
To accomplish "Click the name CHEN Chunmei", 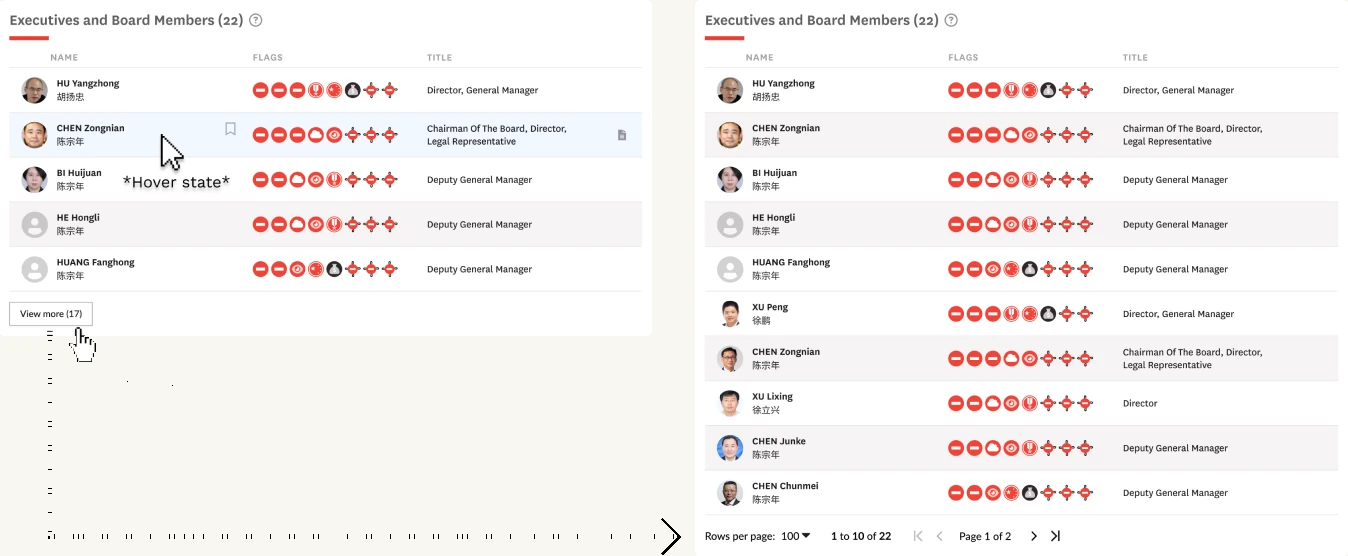I will coord(785,486).
